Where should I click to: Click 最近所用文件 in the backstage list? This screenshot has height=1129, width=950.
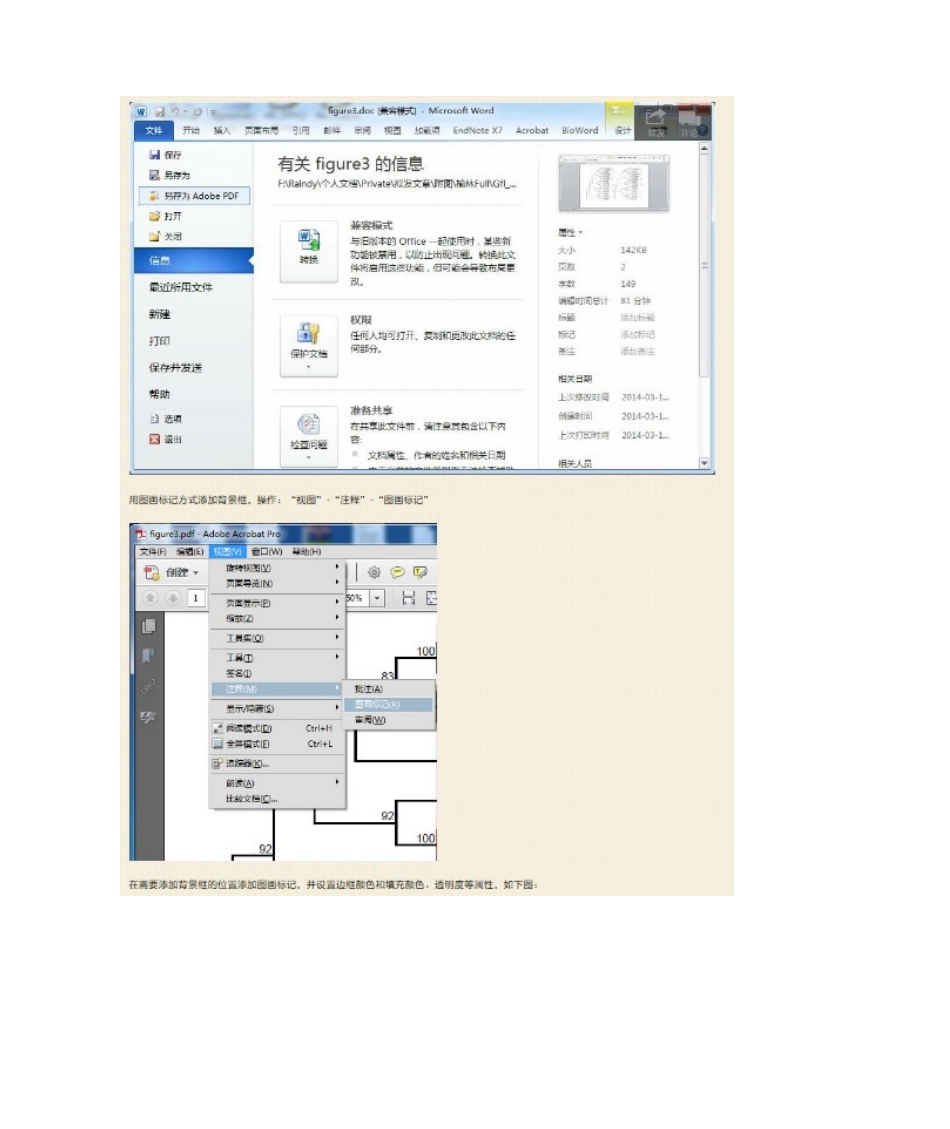[181, 287]
